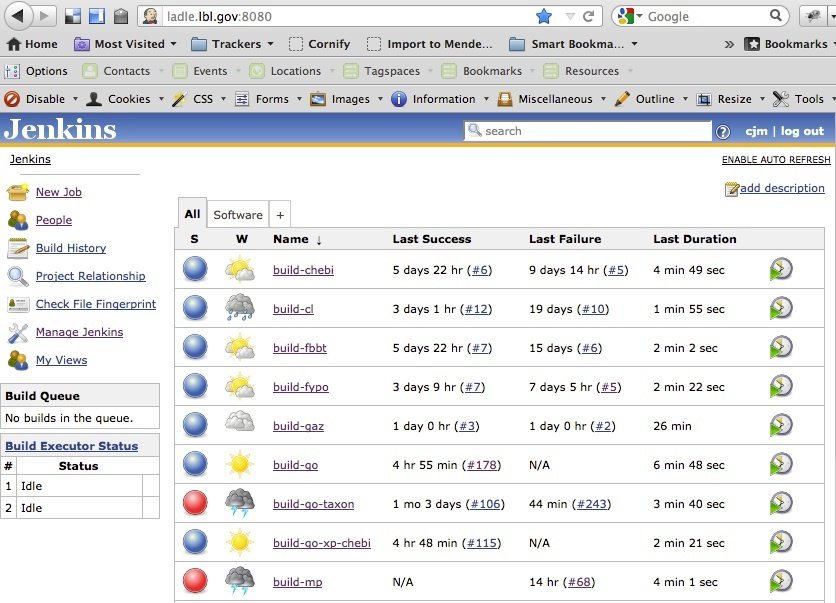Open the Outline toolbar menu
This screenshot has height=603, width=836.
coord(651,99)
